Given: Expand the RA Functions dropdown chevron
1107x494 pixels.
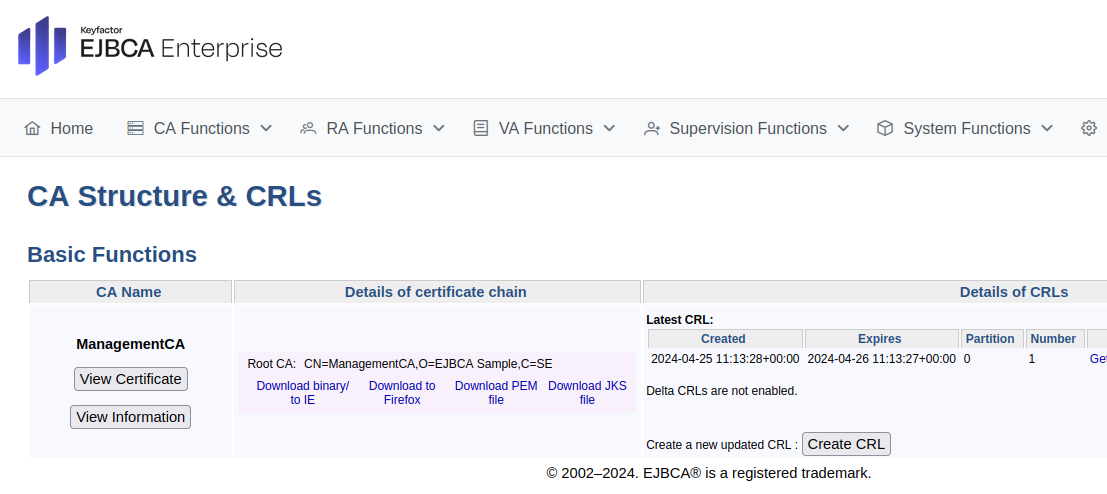Looking at the screenshot, I should pyautogui.click(x=439, y=128).
